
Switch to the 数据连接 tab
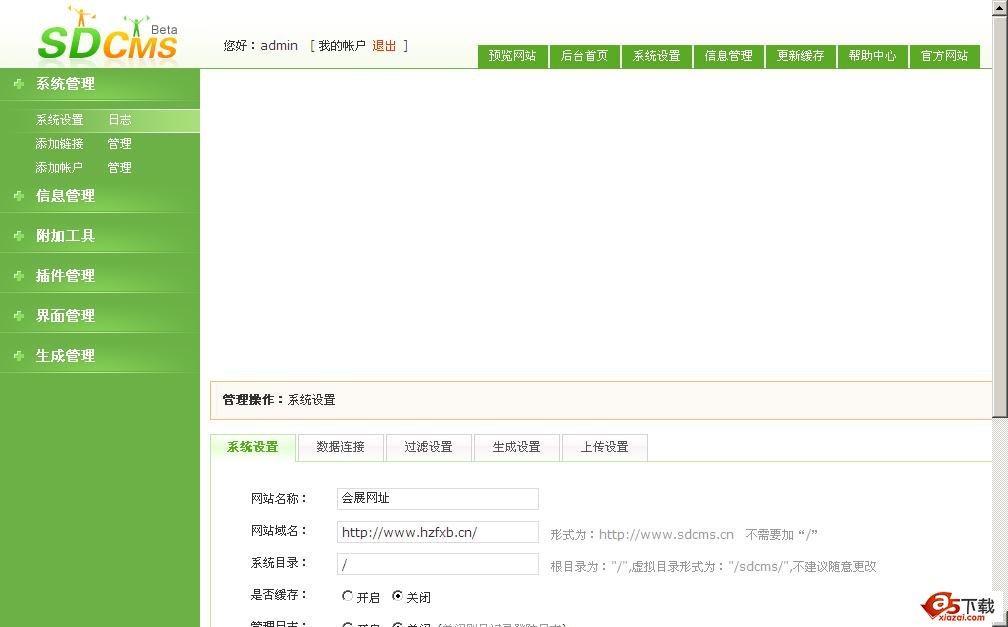tap(340, 447)
